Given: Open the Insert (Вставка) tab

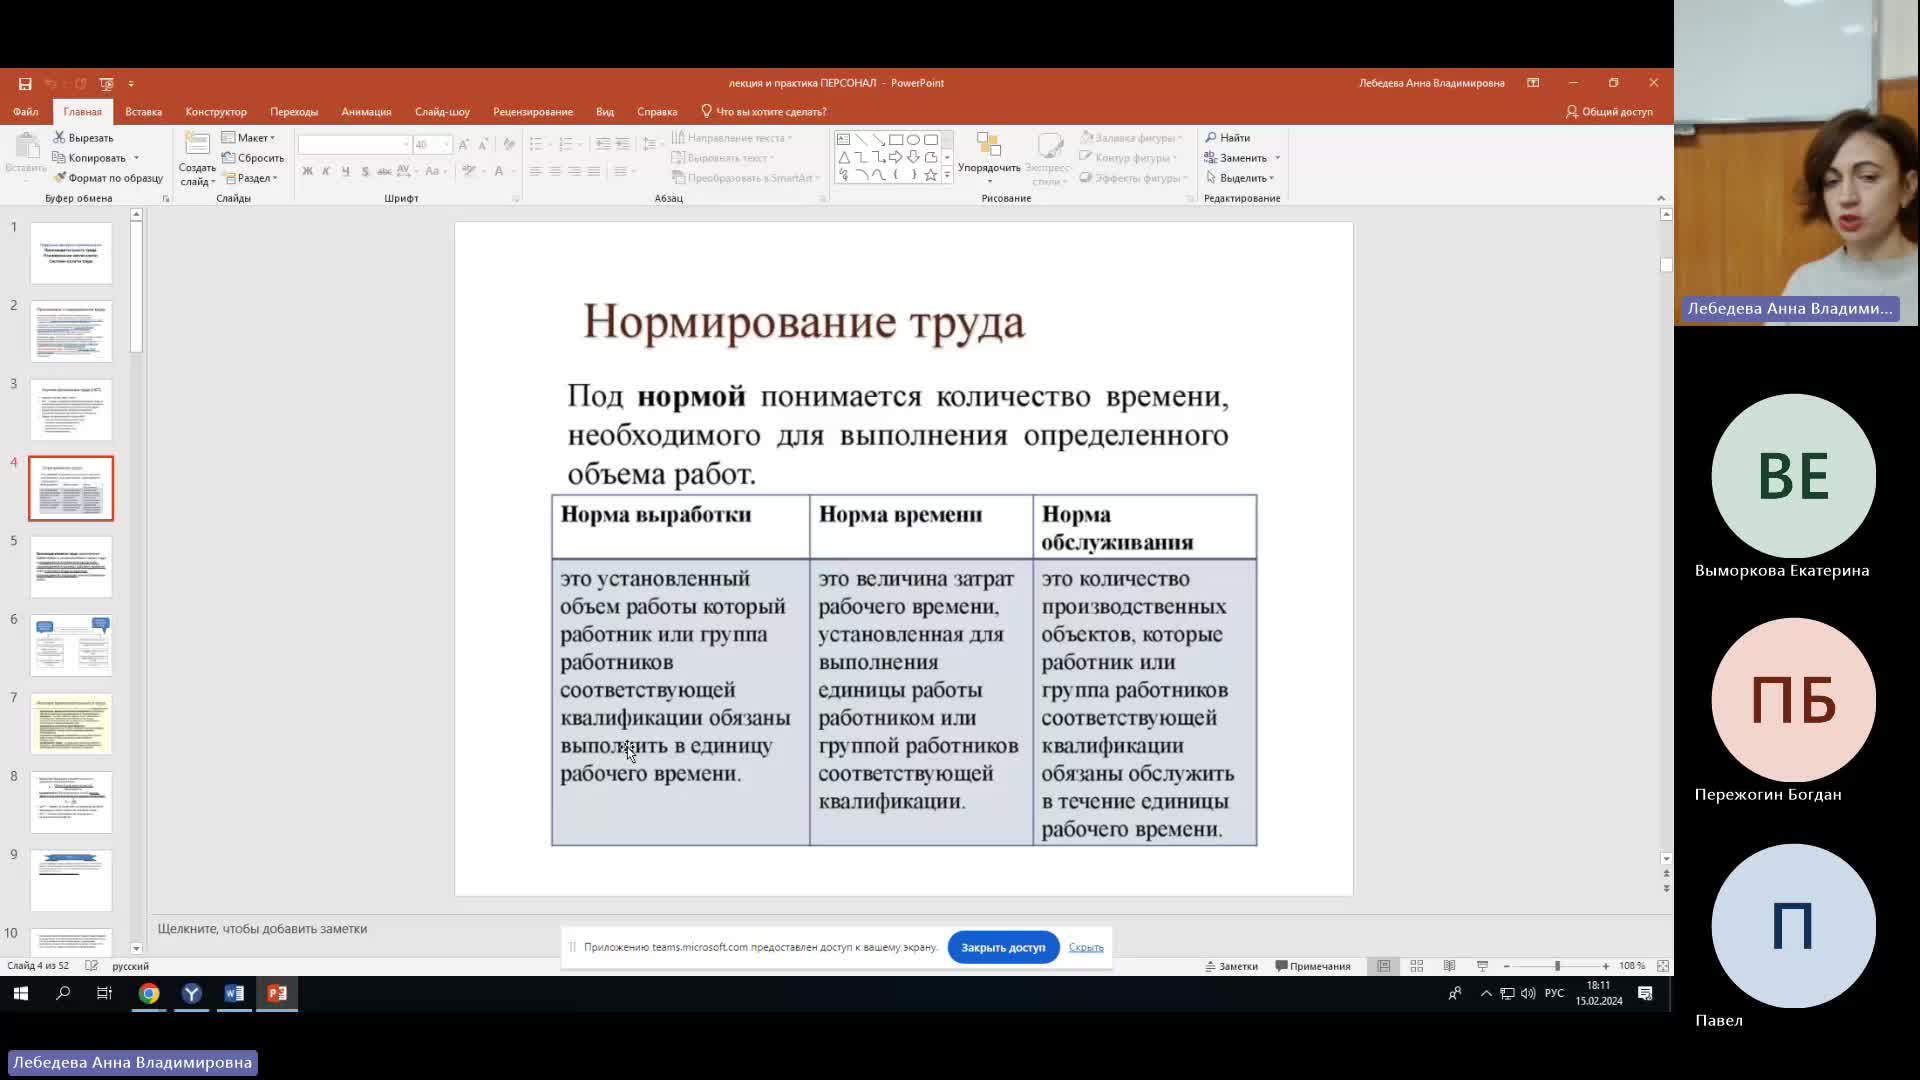Looking at the screenshot, I should [x=143, y=112].
